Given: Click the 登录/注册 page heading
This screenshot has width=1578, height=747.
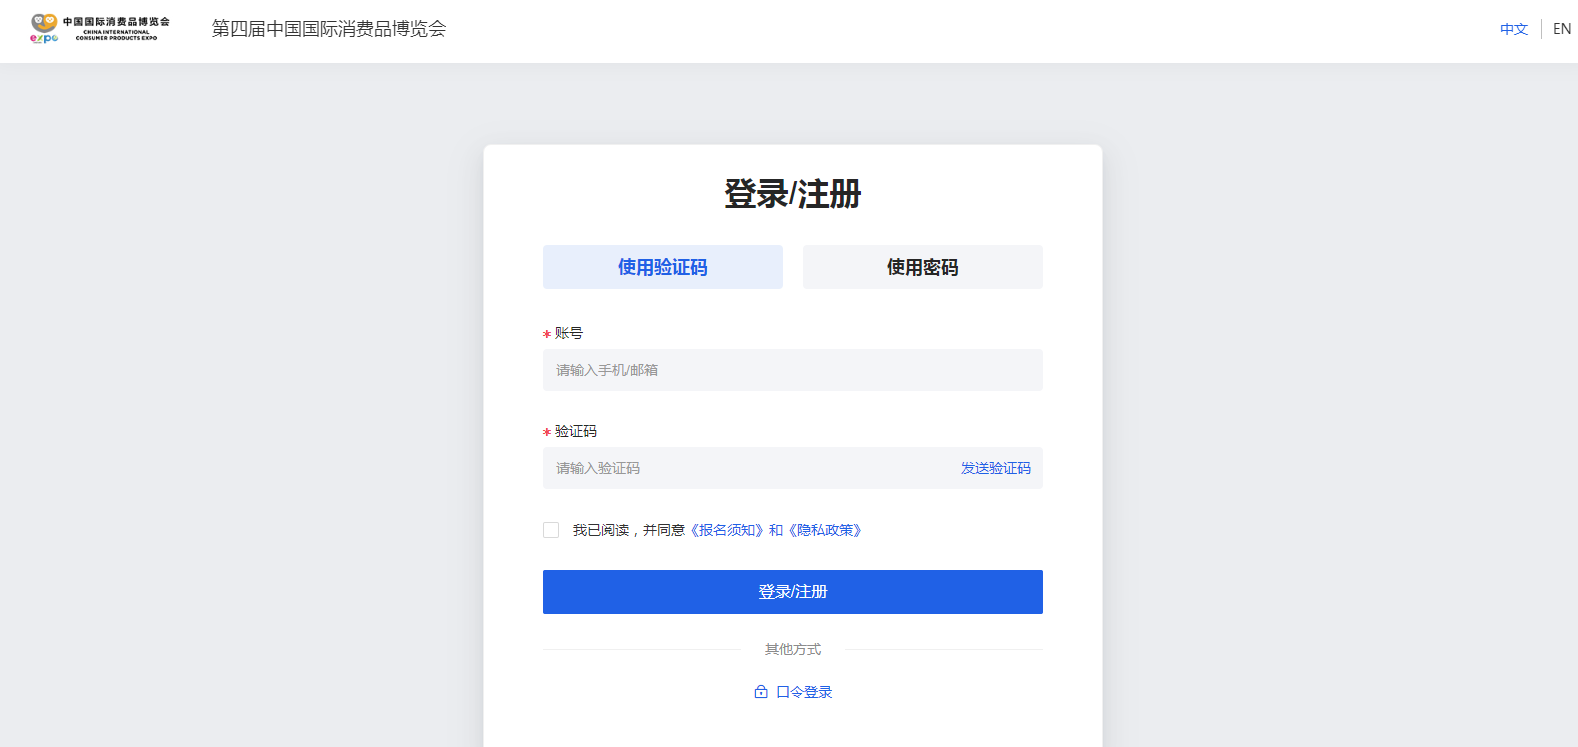Looking at the screenshot, I should coord(793,194).
